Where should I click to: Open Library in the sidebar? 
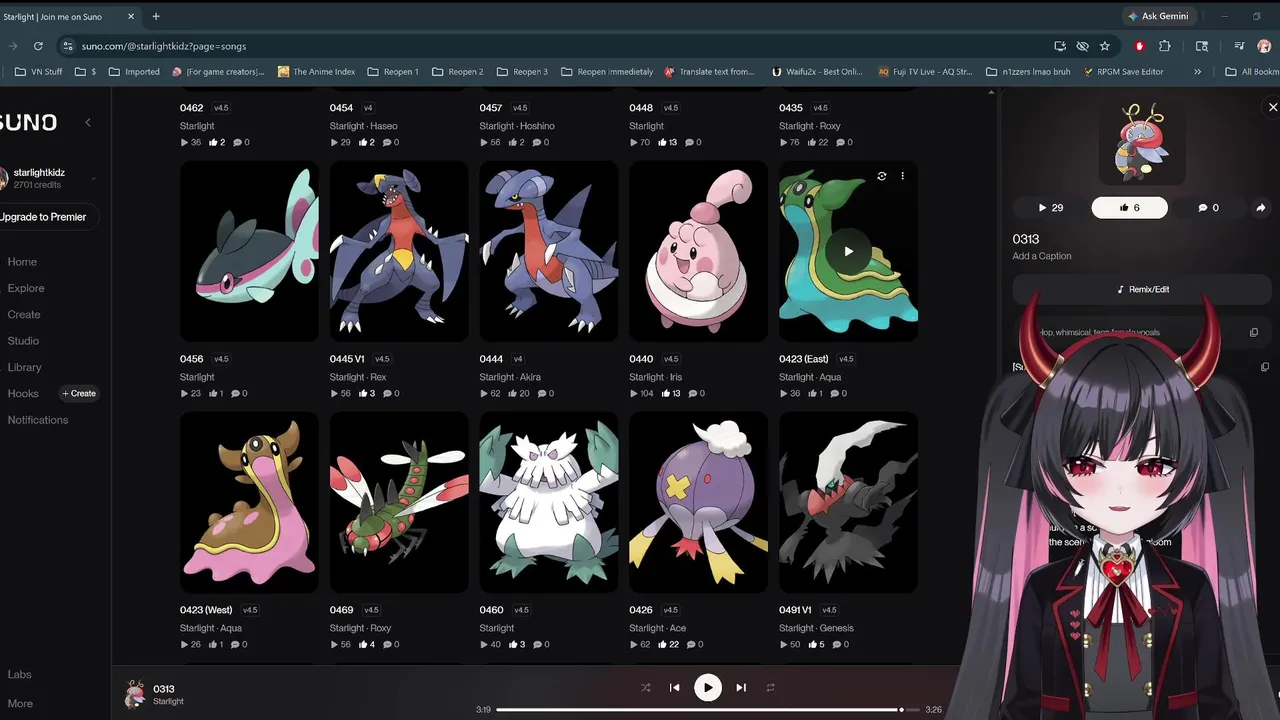(25, 367)
